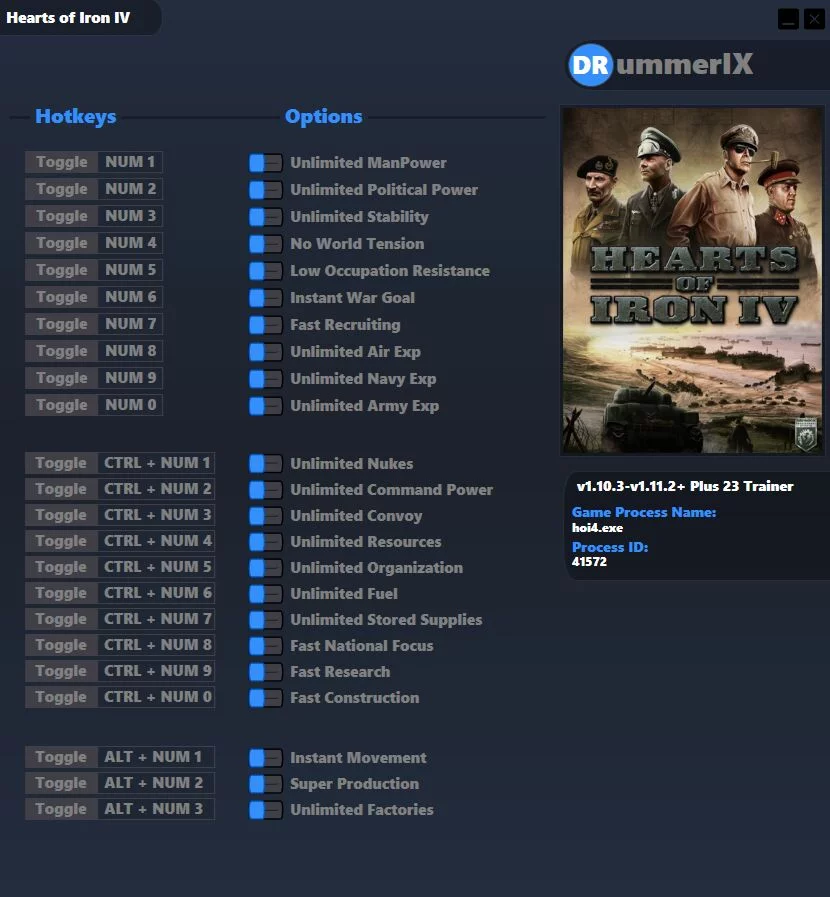Viewport: 830px width, 897px height.
Task: Enable the Super Production switch
Action: 266,784
